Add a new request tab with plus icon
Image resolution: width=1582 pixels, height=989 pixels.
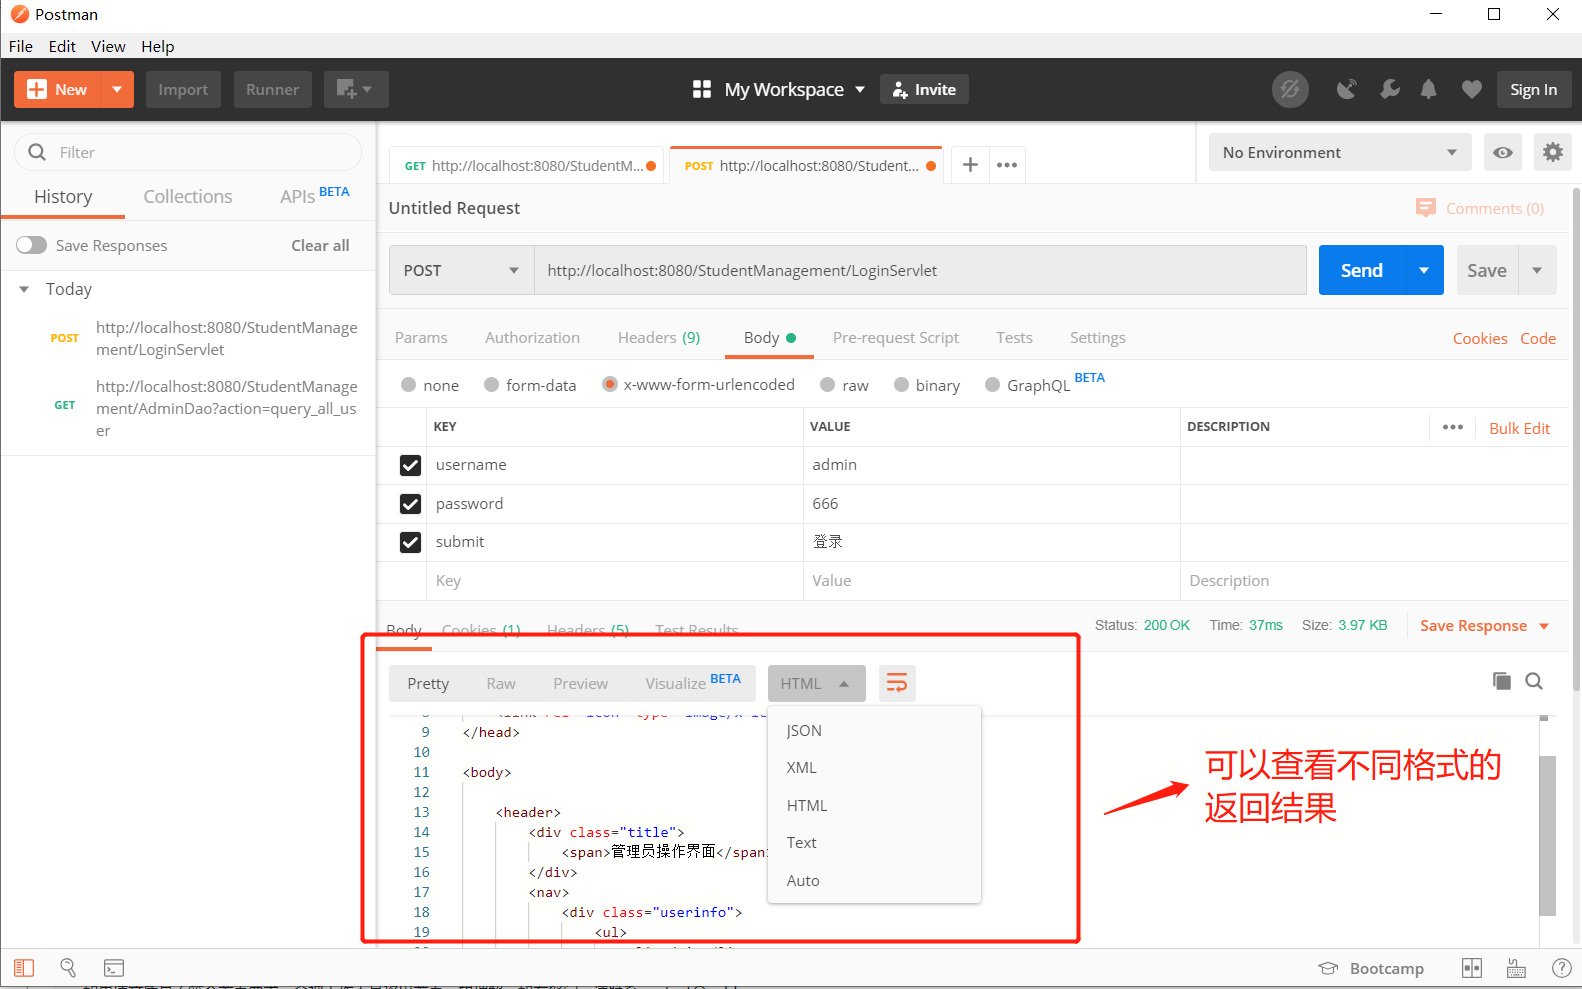(x=970, y=164)
